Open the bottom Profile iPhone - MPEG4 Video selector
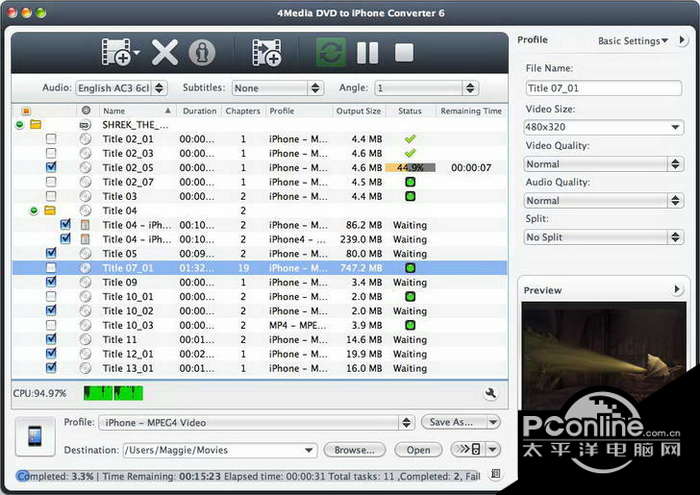This screenshot has width=700, height=495. 257,422
